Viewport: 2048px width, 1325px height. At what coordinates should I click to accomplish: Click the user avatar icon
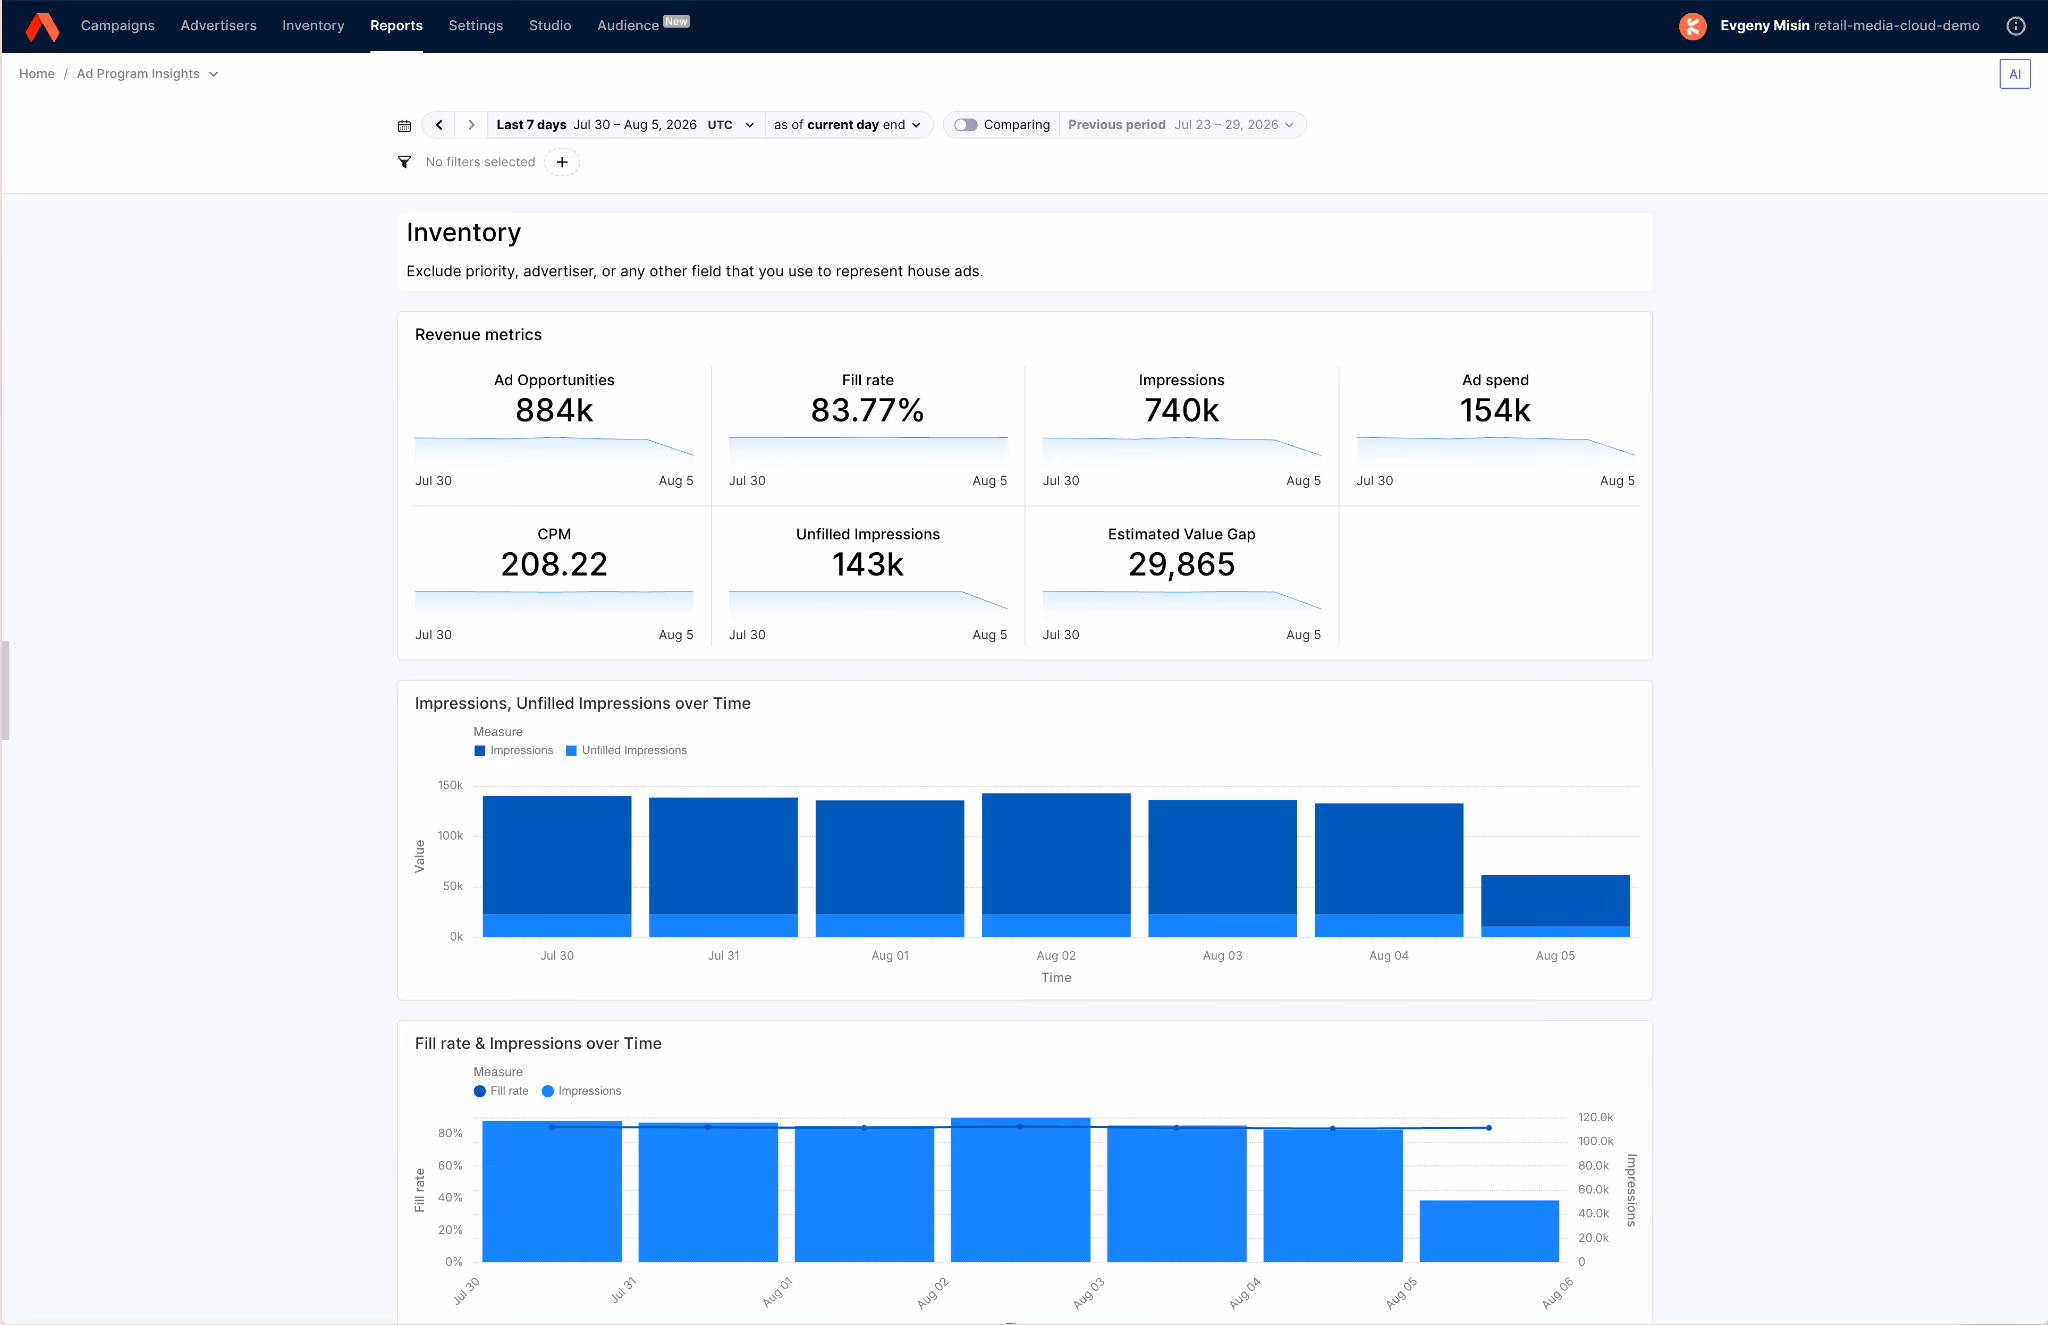click(1692, 26)
